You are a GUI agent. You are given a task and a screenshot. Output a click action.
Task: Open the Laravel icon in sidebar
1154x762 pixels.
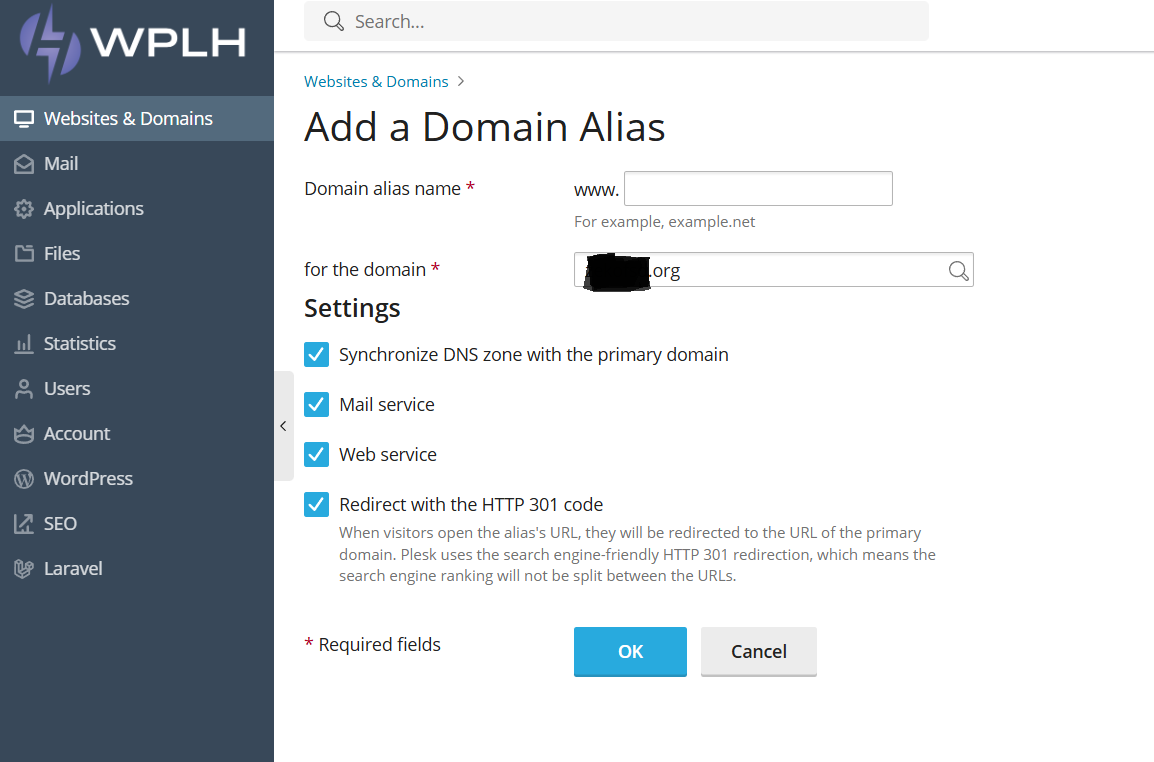click(24, 568)
